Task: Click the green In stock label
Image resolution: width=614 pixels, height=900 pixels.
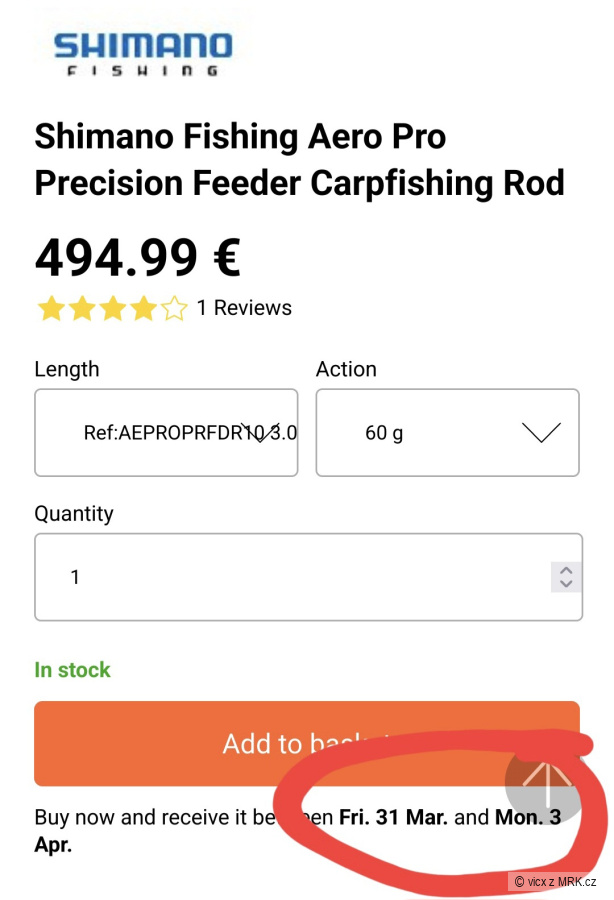Action: tap(72, 670)
